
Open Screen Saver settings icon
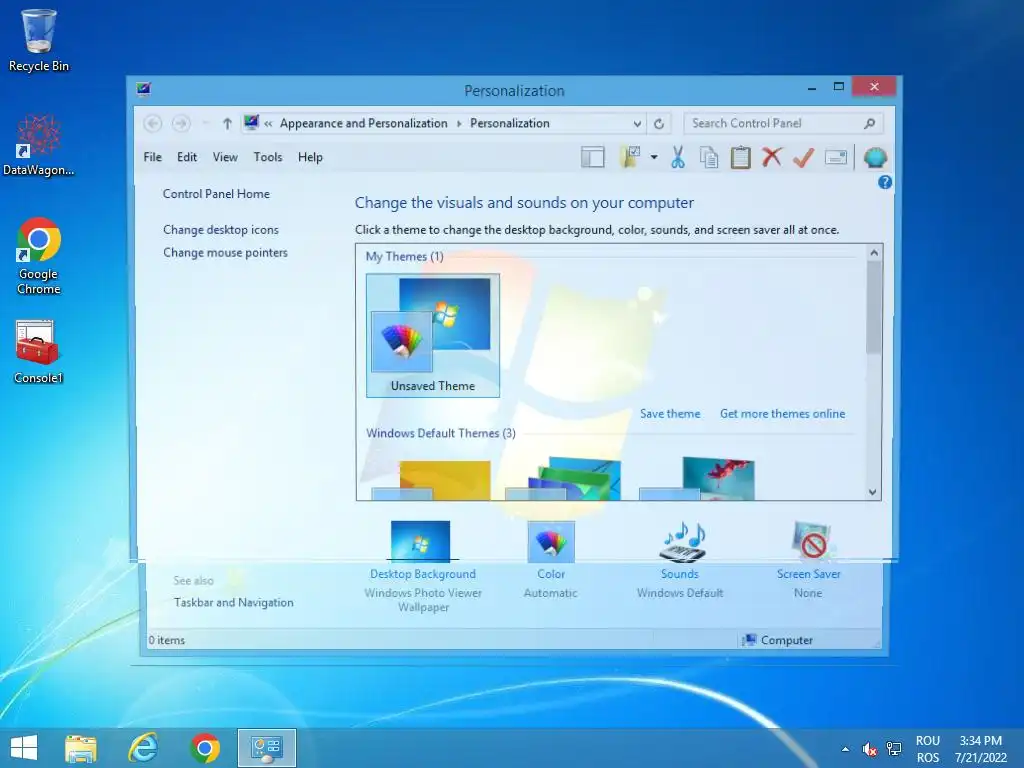[x=811, y=541]
